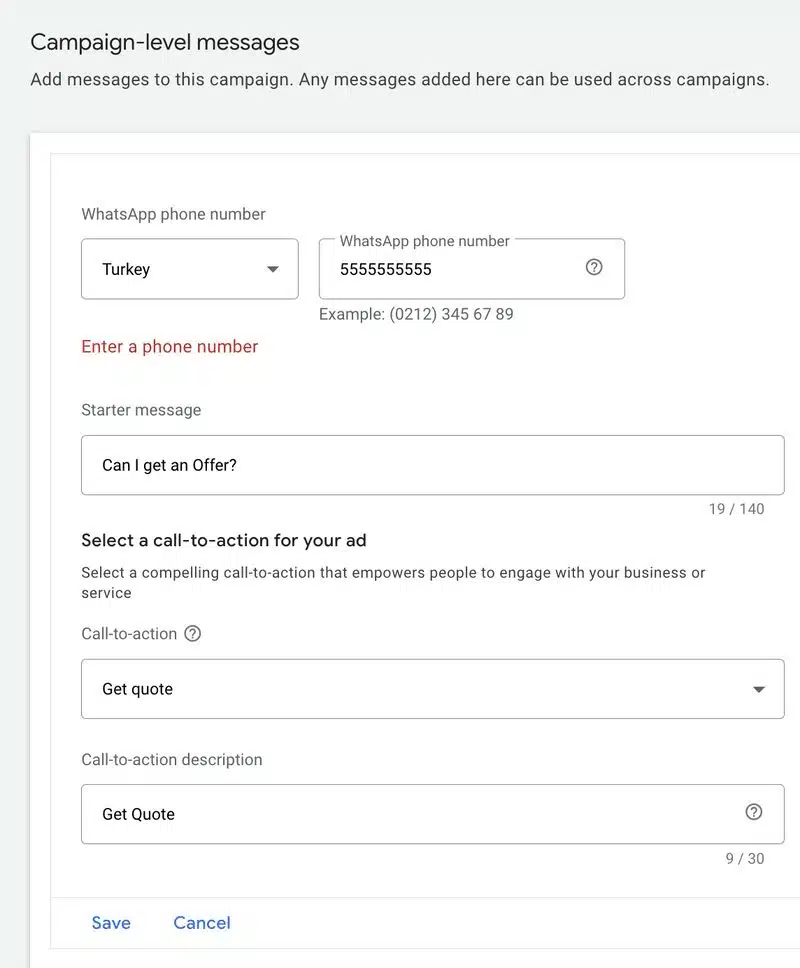Screen dimensions: 800x968
Task: Click the Call-to-action help icon
Action: (x=191, y=633)
